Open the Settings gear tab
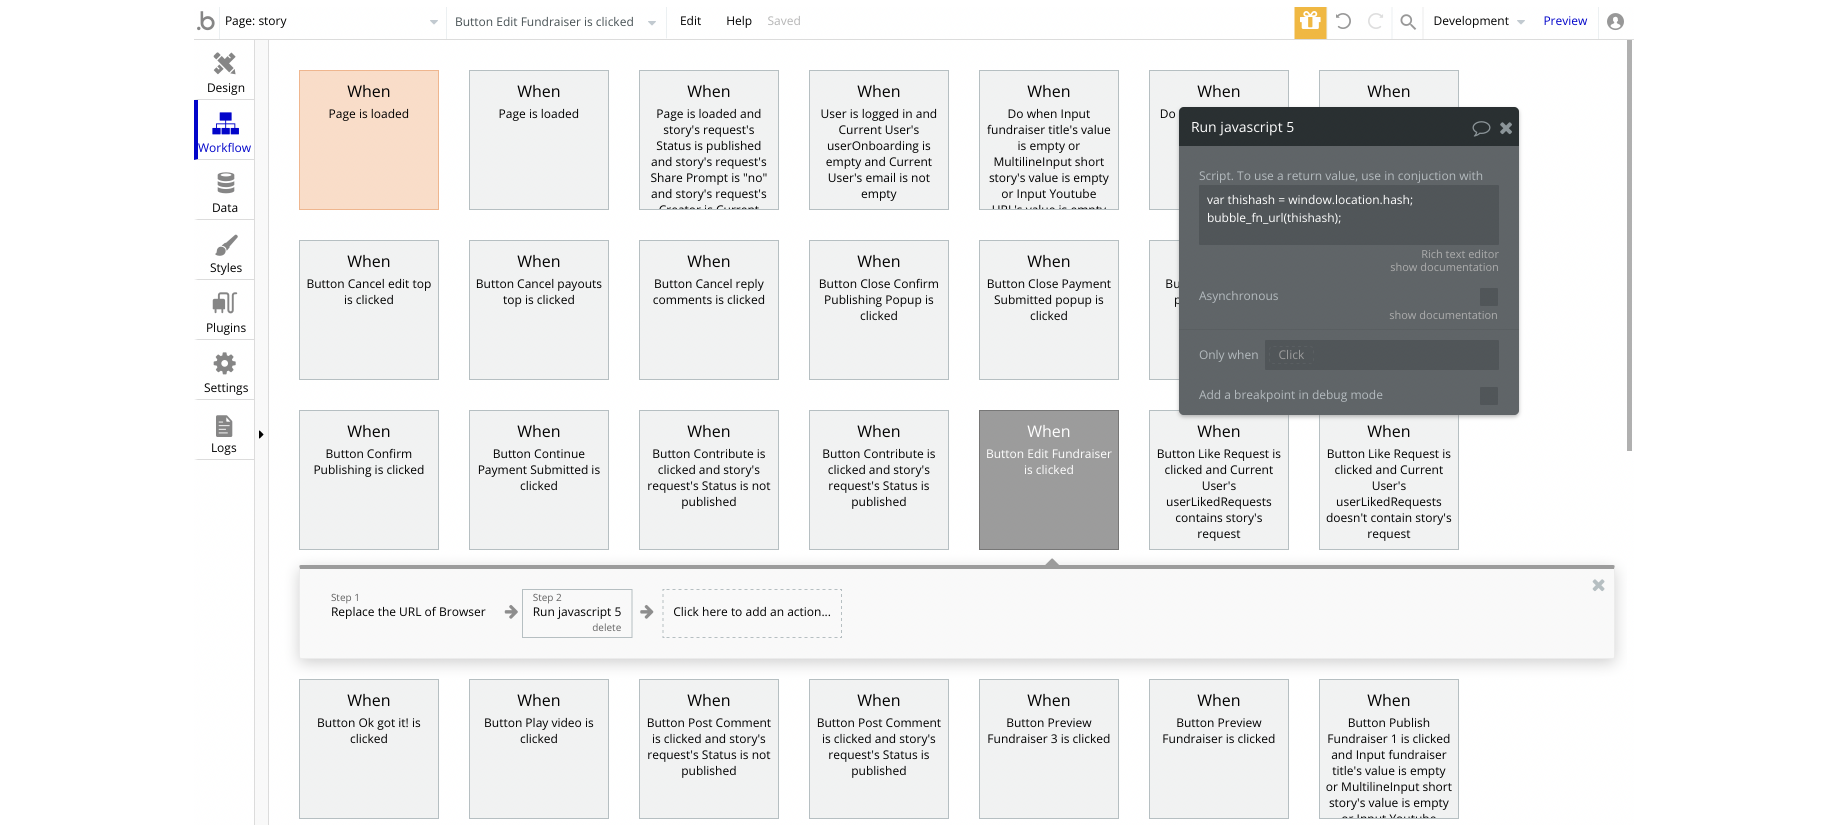This screenshot has width=1830, height=832. [225, 372]
